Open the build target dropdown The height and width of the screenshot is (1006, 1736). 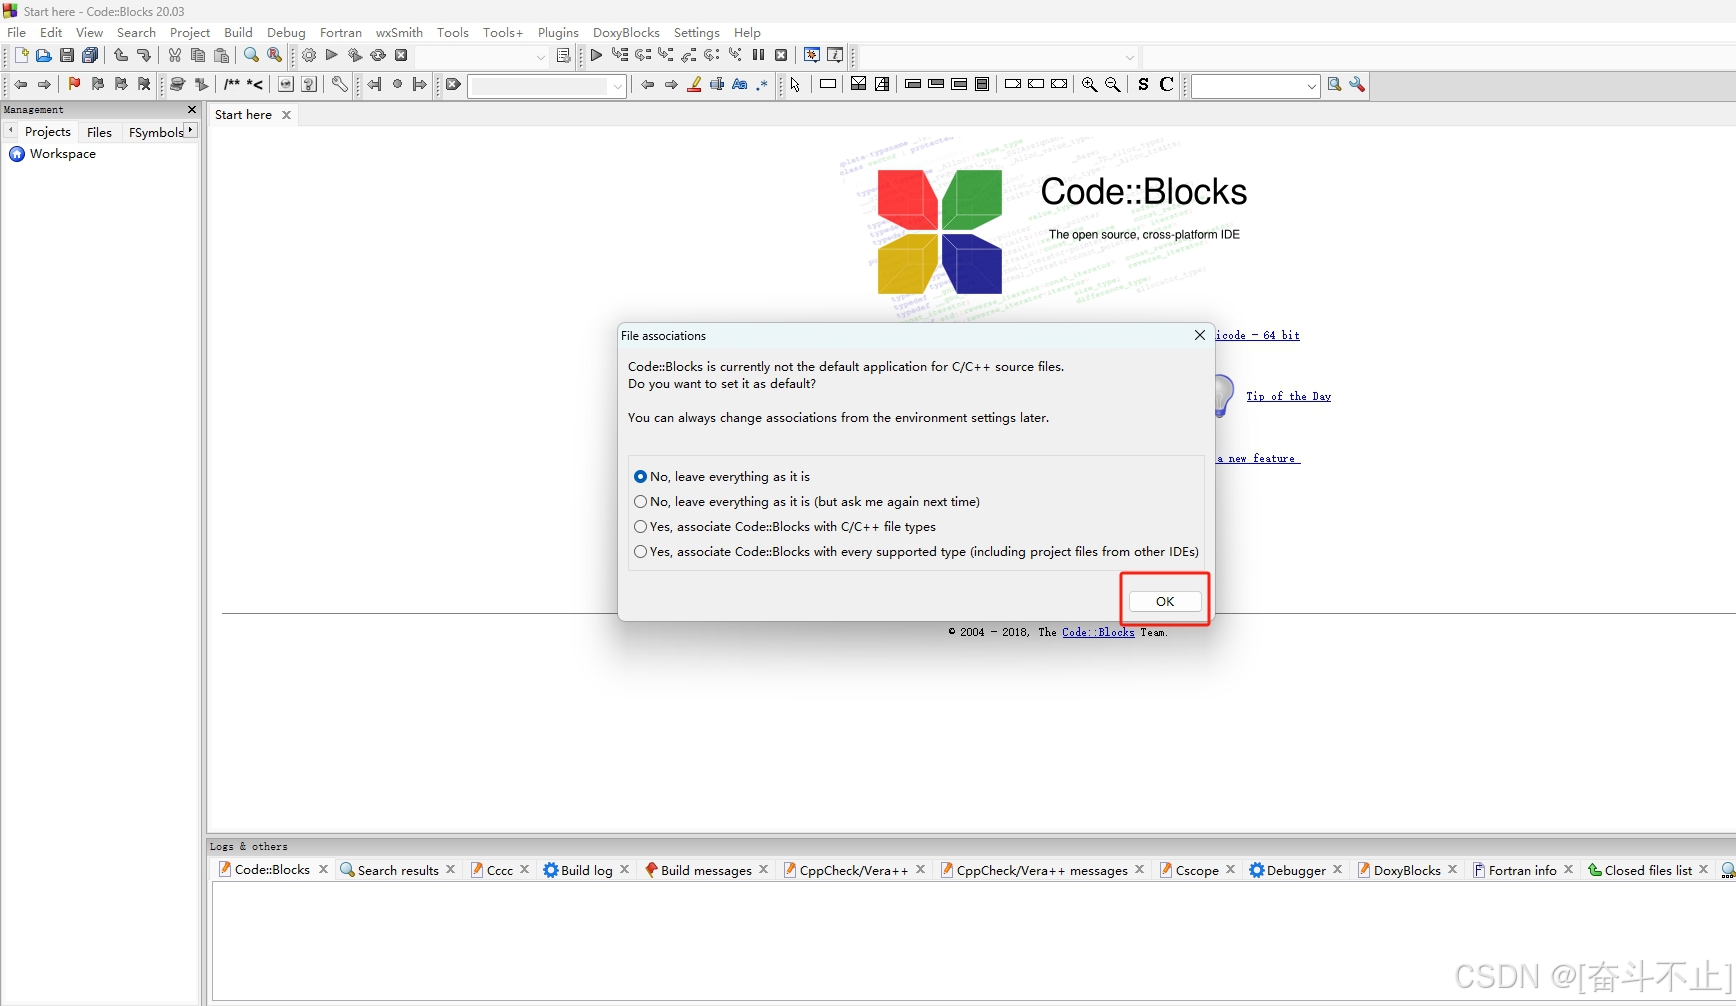(541, 57)
